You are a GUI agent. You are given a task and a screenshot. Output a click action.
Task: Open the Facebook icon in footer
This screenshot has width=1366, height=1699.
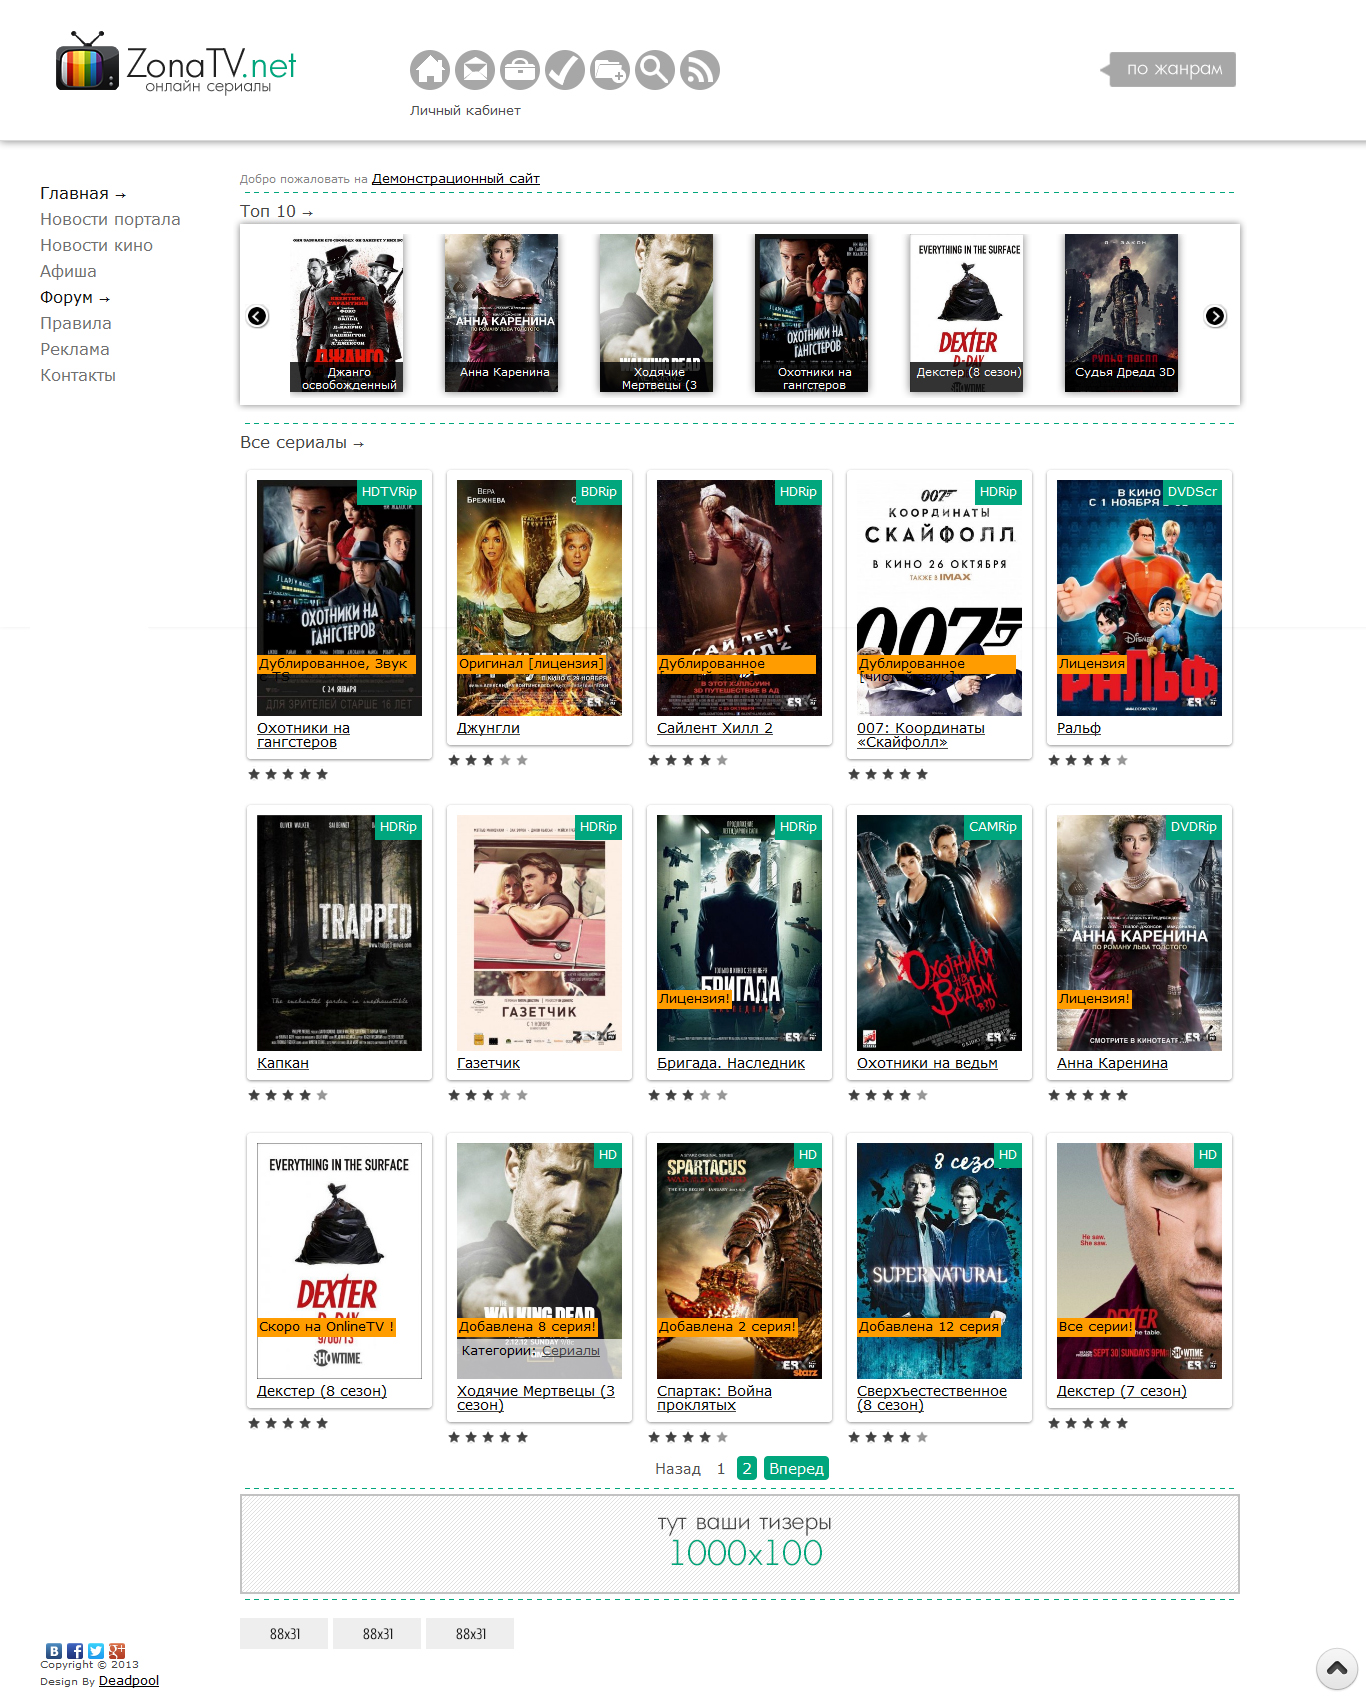tap(75, 1651)
